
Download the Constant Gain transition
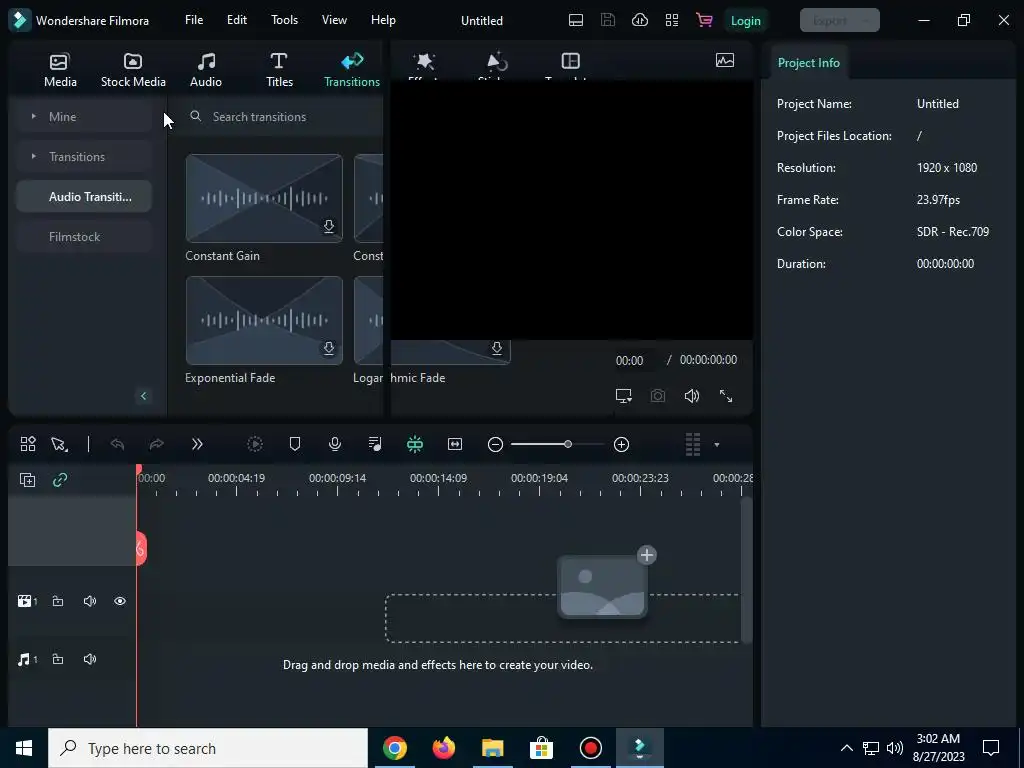pyautogui.click(x=329, y=226)
